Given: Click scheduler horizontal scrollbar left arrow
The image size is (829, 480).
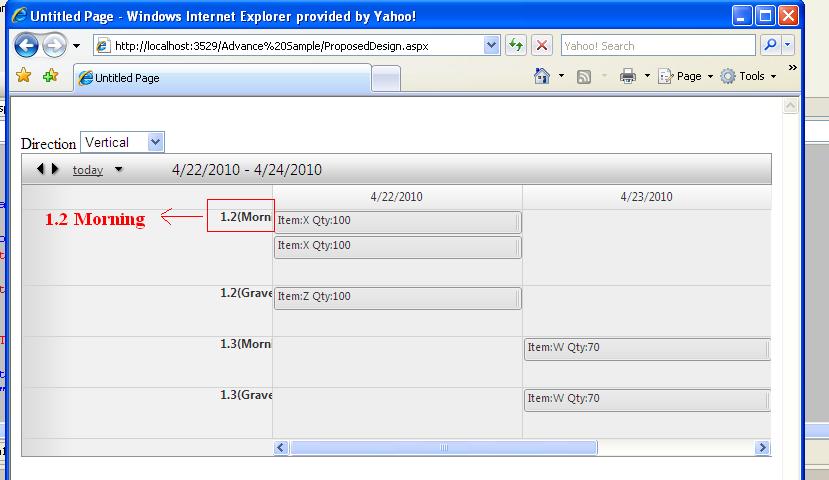Looking at the screenshot, I should click(281, 448).
